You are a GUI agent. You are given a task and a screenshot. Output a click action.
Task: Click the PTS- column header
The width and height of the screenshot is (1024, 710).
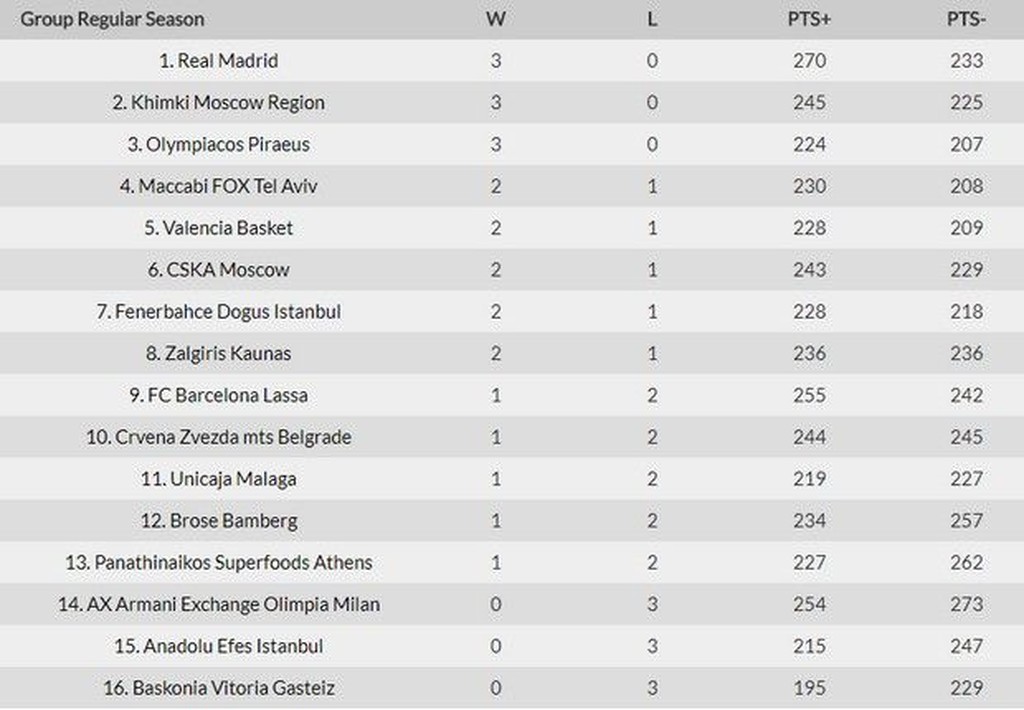(x=966, y=19)
